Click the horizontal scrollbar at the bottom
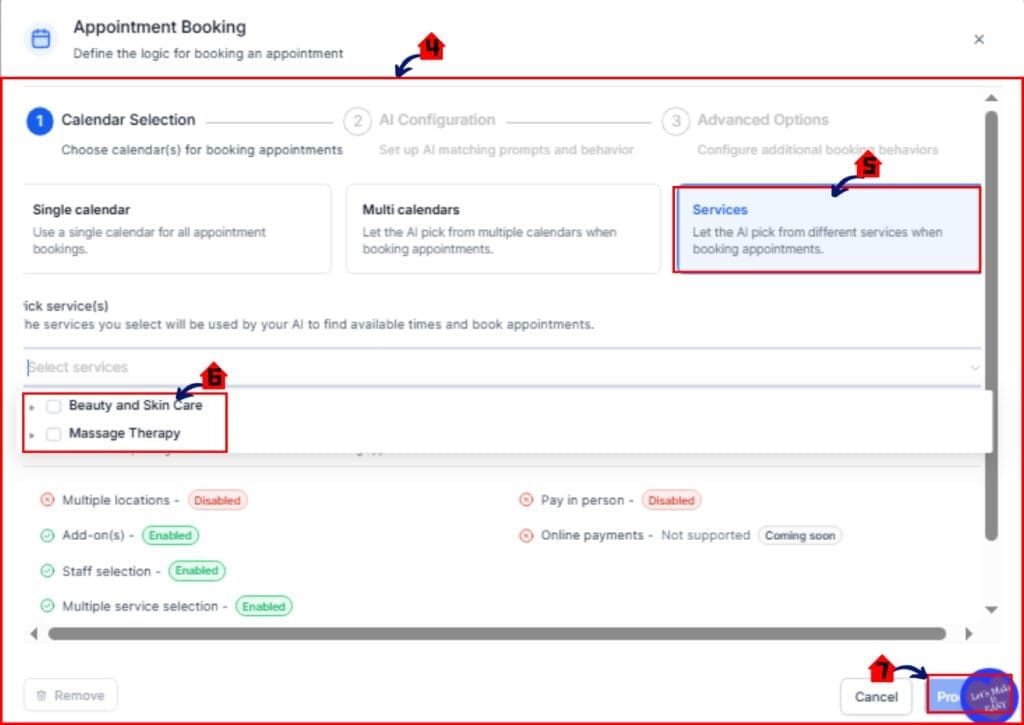The image size is (1024, 725). (496, 633)
